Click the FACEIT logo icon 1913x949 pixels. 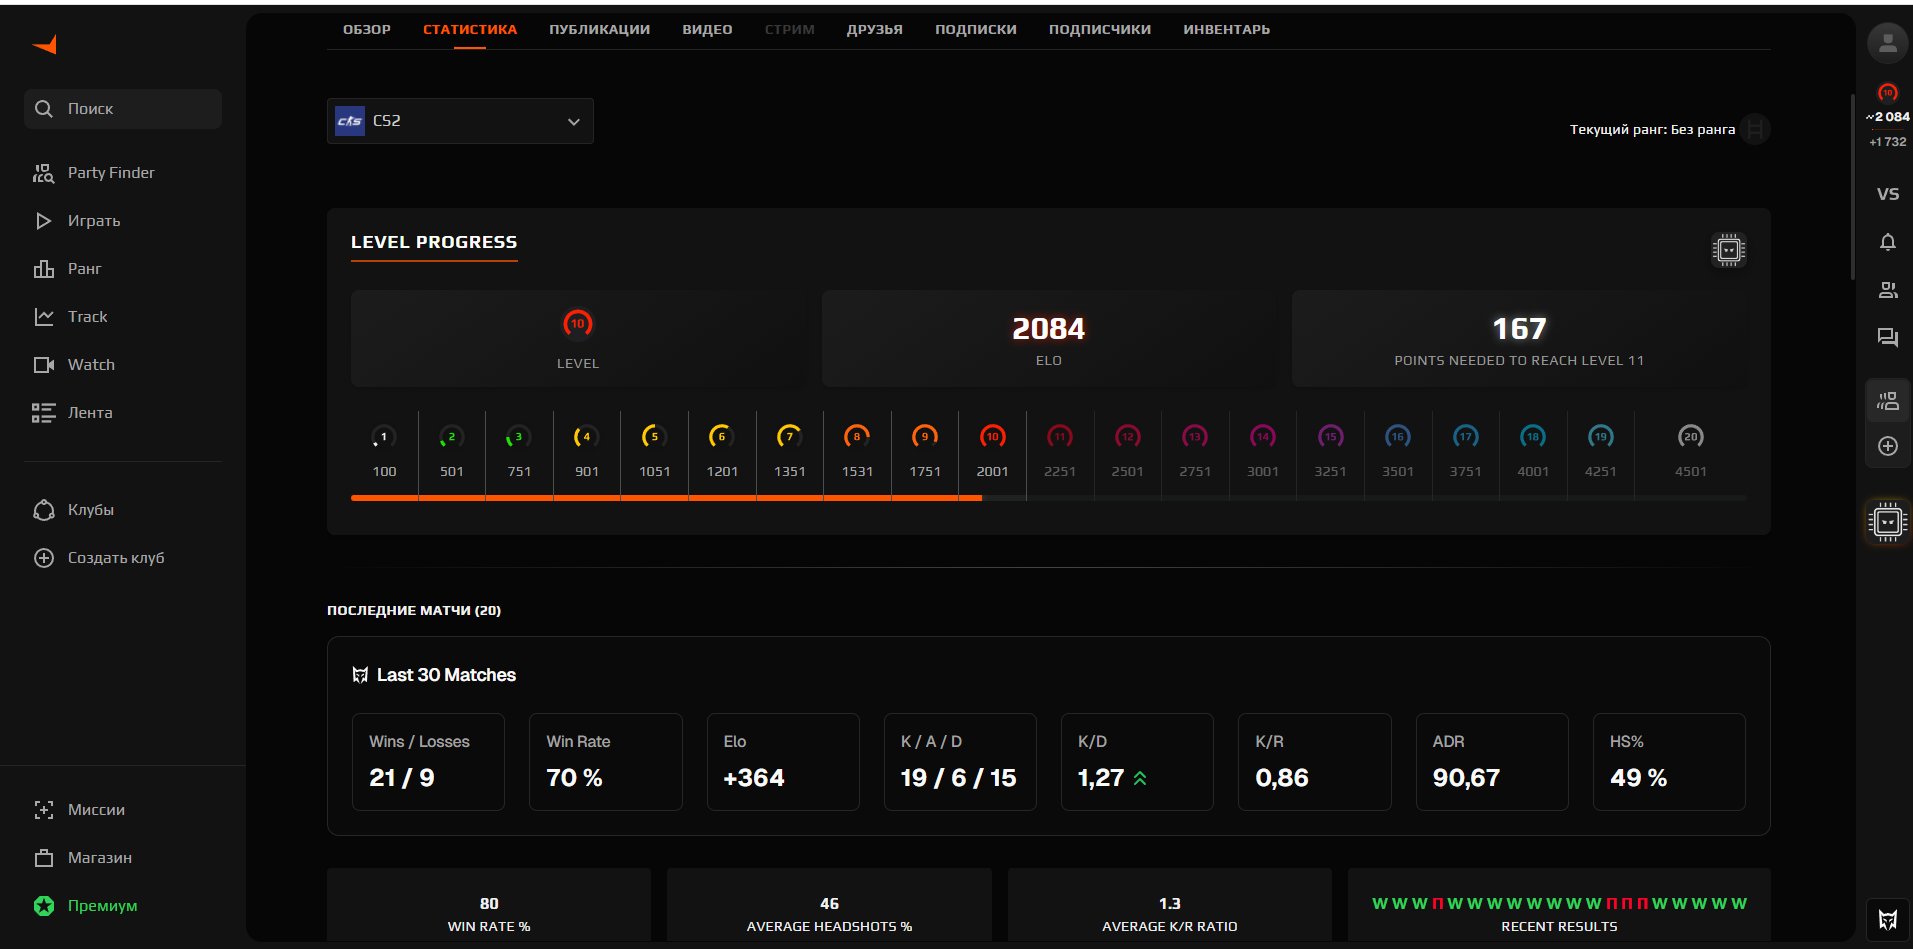tap(45, 45)
